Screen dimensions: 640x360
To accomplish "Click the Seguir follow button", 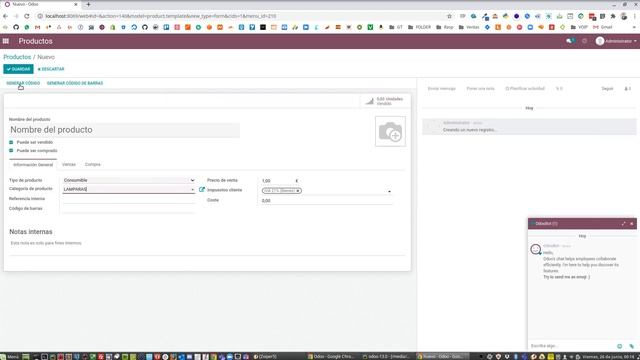I will tap(607, 89).
